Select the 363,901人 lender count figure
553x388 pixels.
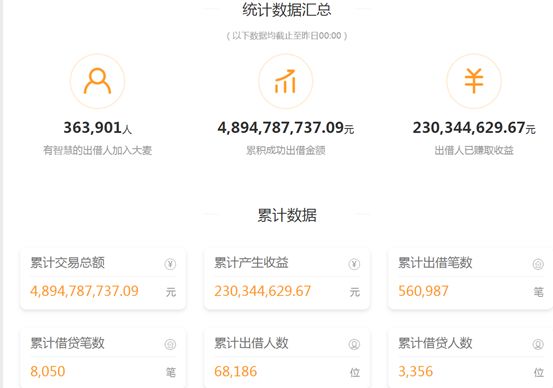click(97, 128)
